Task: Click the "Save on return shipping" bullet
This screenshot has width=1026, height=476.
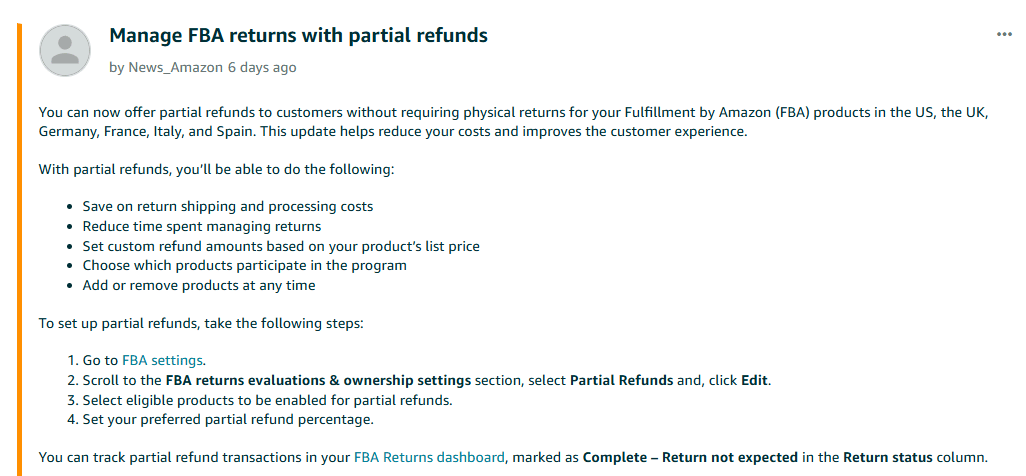Action: point(228,206)
